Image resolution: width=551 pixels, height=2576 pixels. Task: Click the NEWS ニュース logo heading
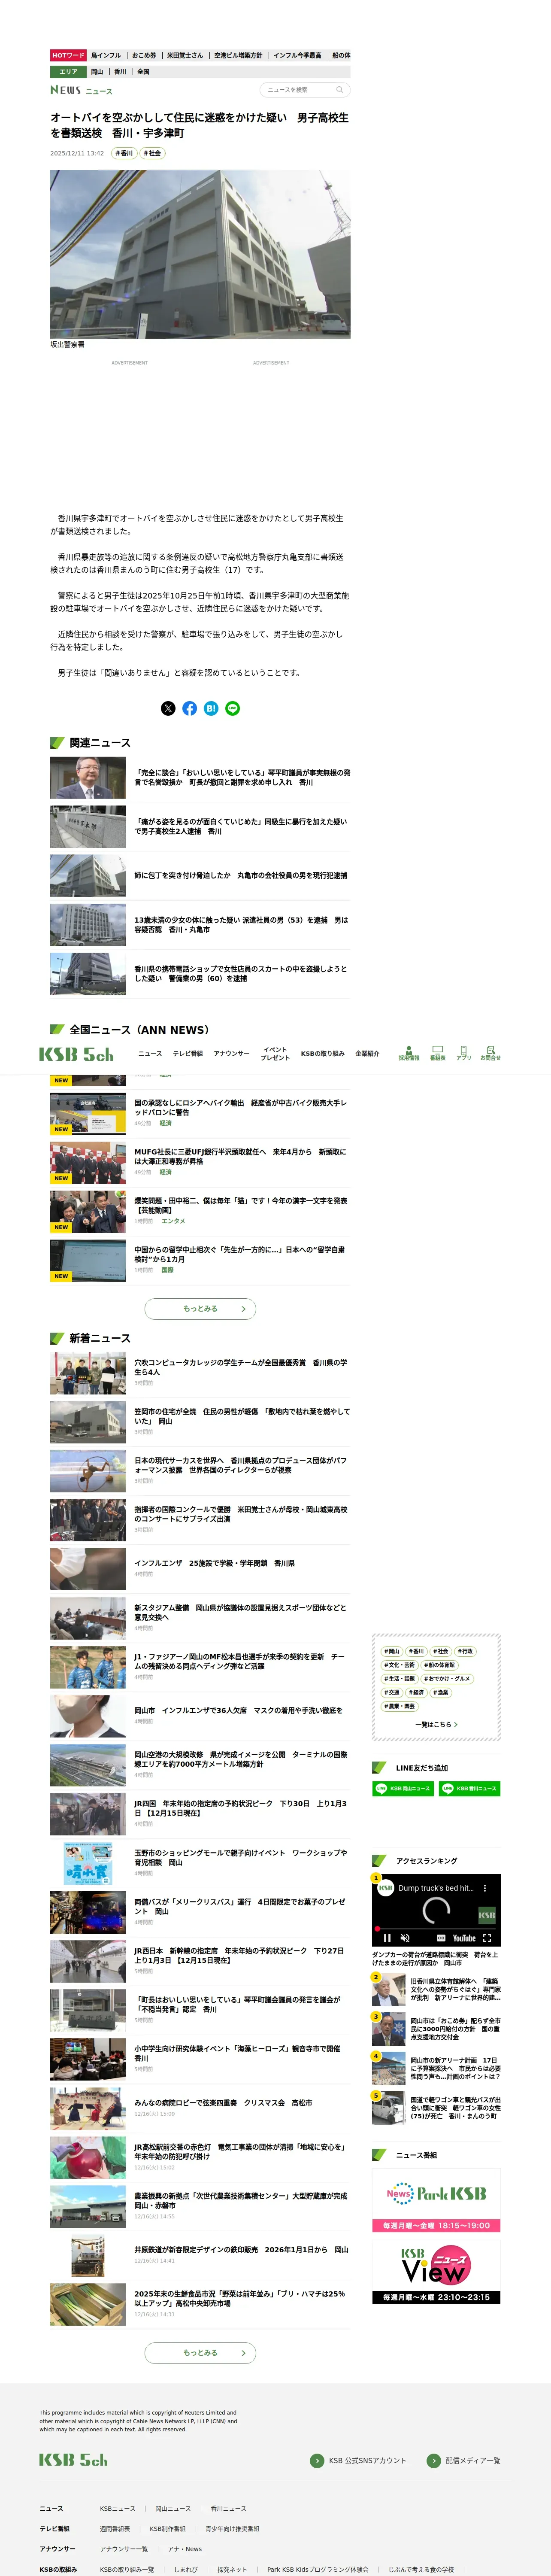81,90
